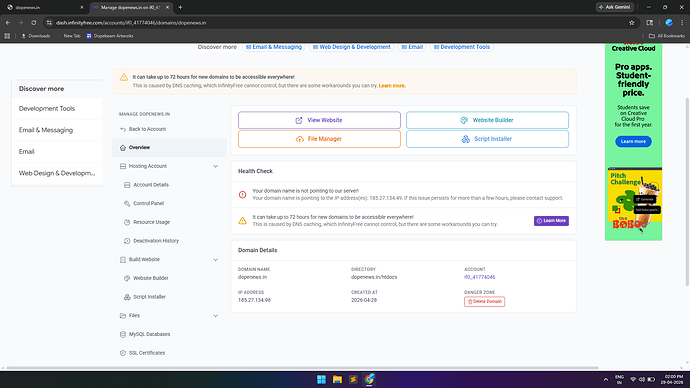Viewport: 690px width, 388px height.
Task: Open Development Tools discover top link
Action: [462, 47]
